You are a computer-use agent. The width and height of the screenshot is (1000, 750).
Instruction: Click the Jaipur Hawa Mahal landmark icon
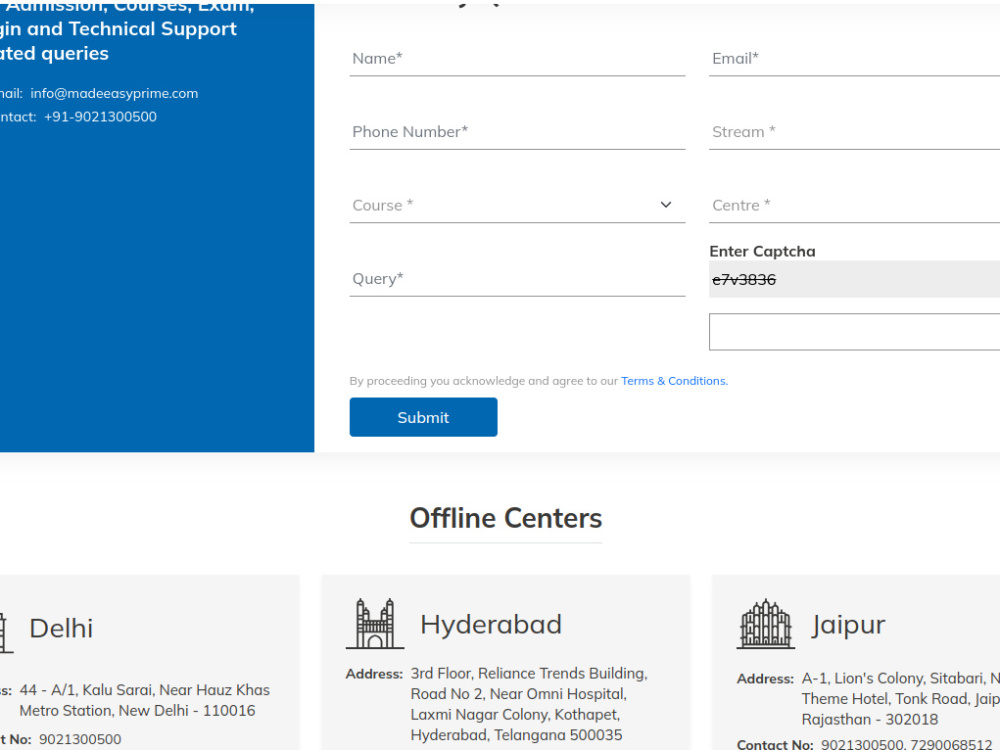[x=765, y=623]
